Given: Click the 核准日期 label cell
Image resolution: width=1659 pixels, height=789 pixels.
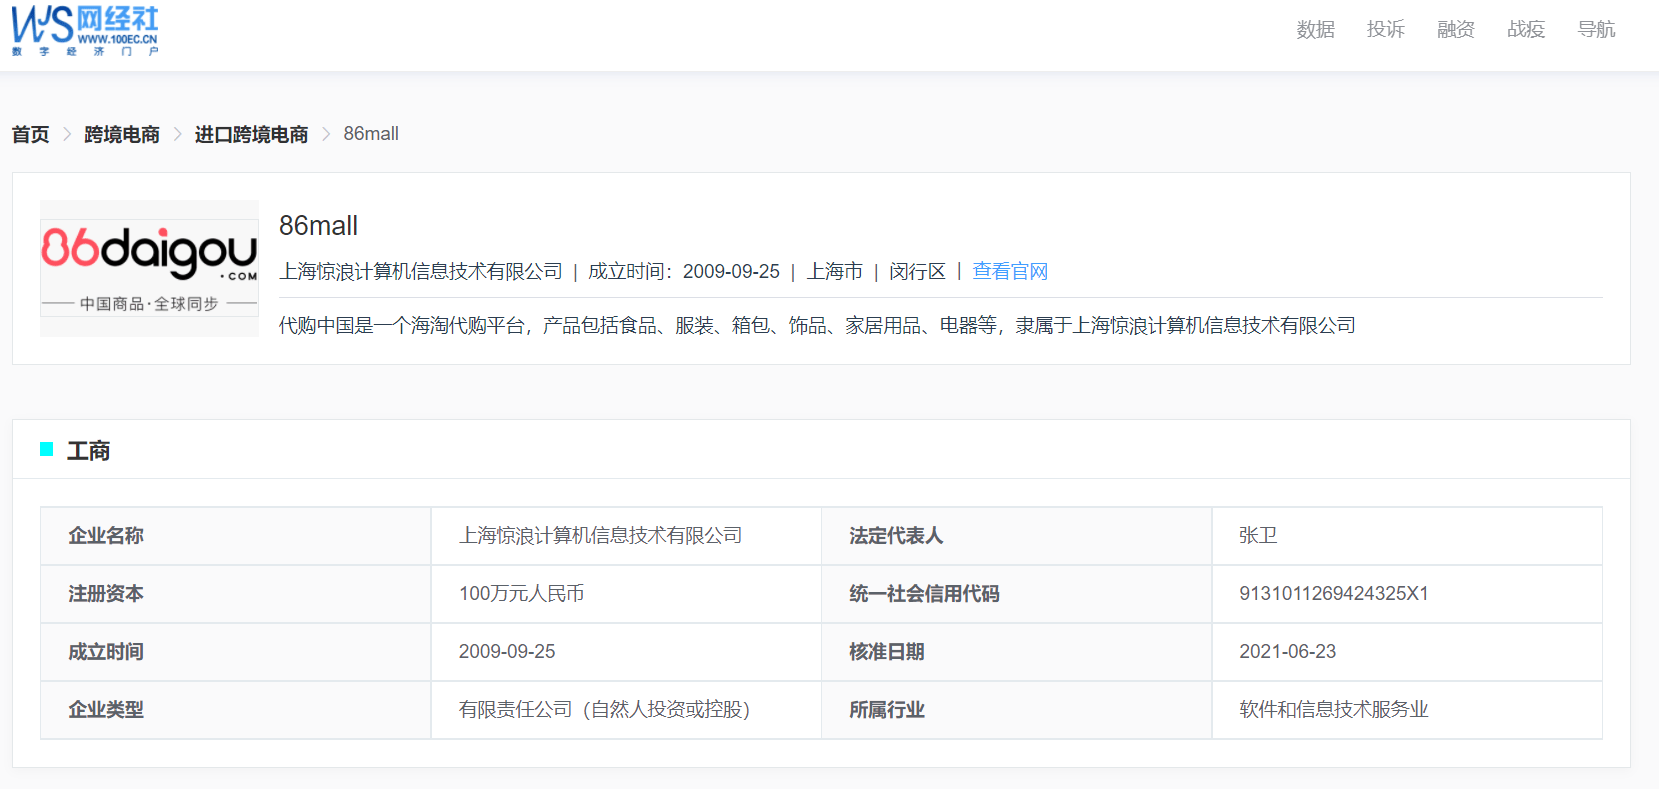Looking at the screenshot, I should 1017,652.
